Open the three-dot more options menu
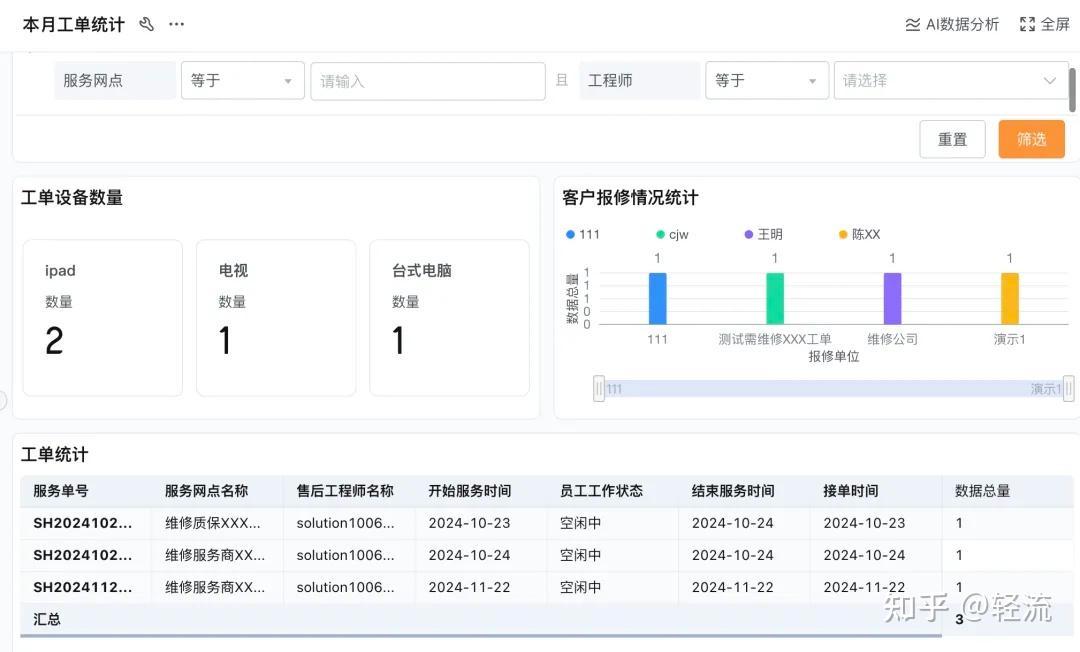Image resolution: width=1080 pixels, height=652 pixels. 176,24
